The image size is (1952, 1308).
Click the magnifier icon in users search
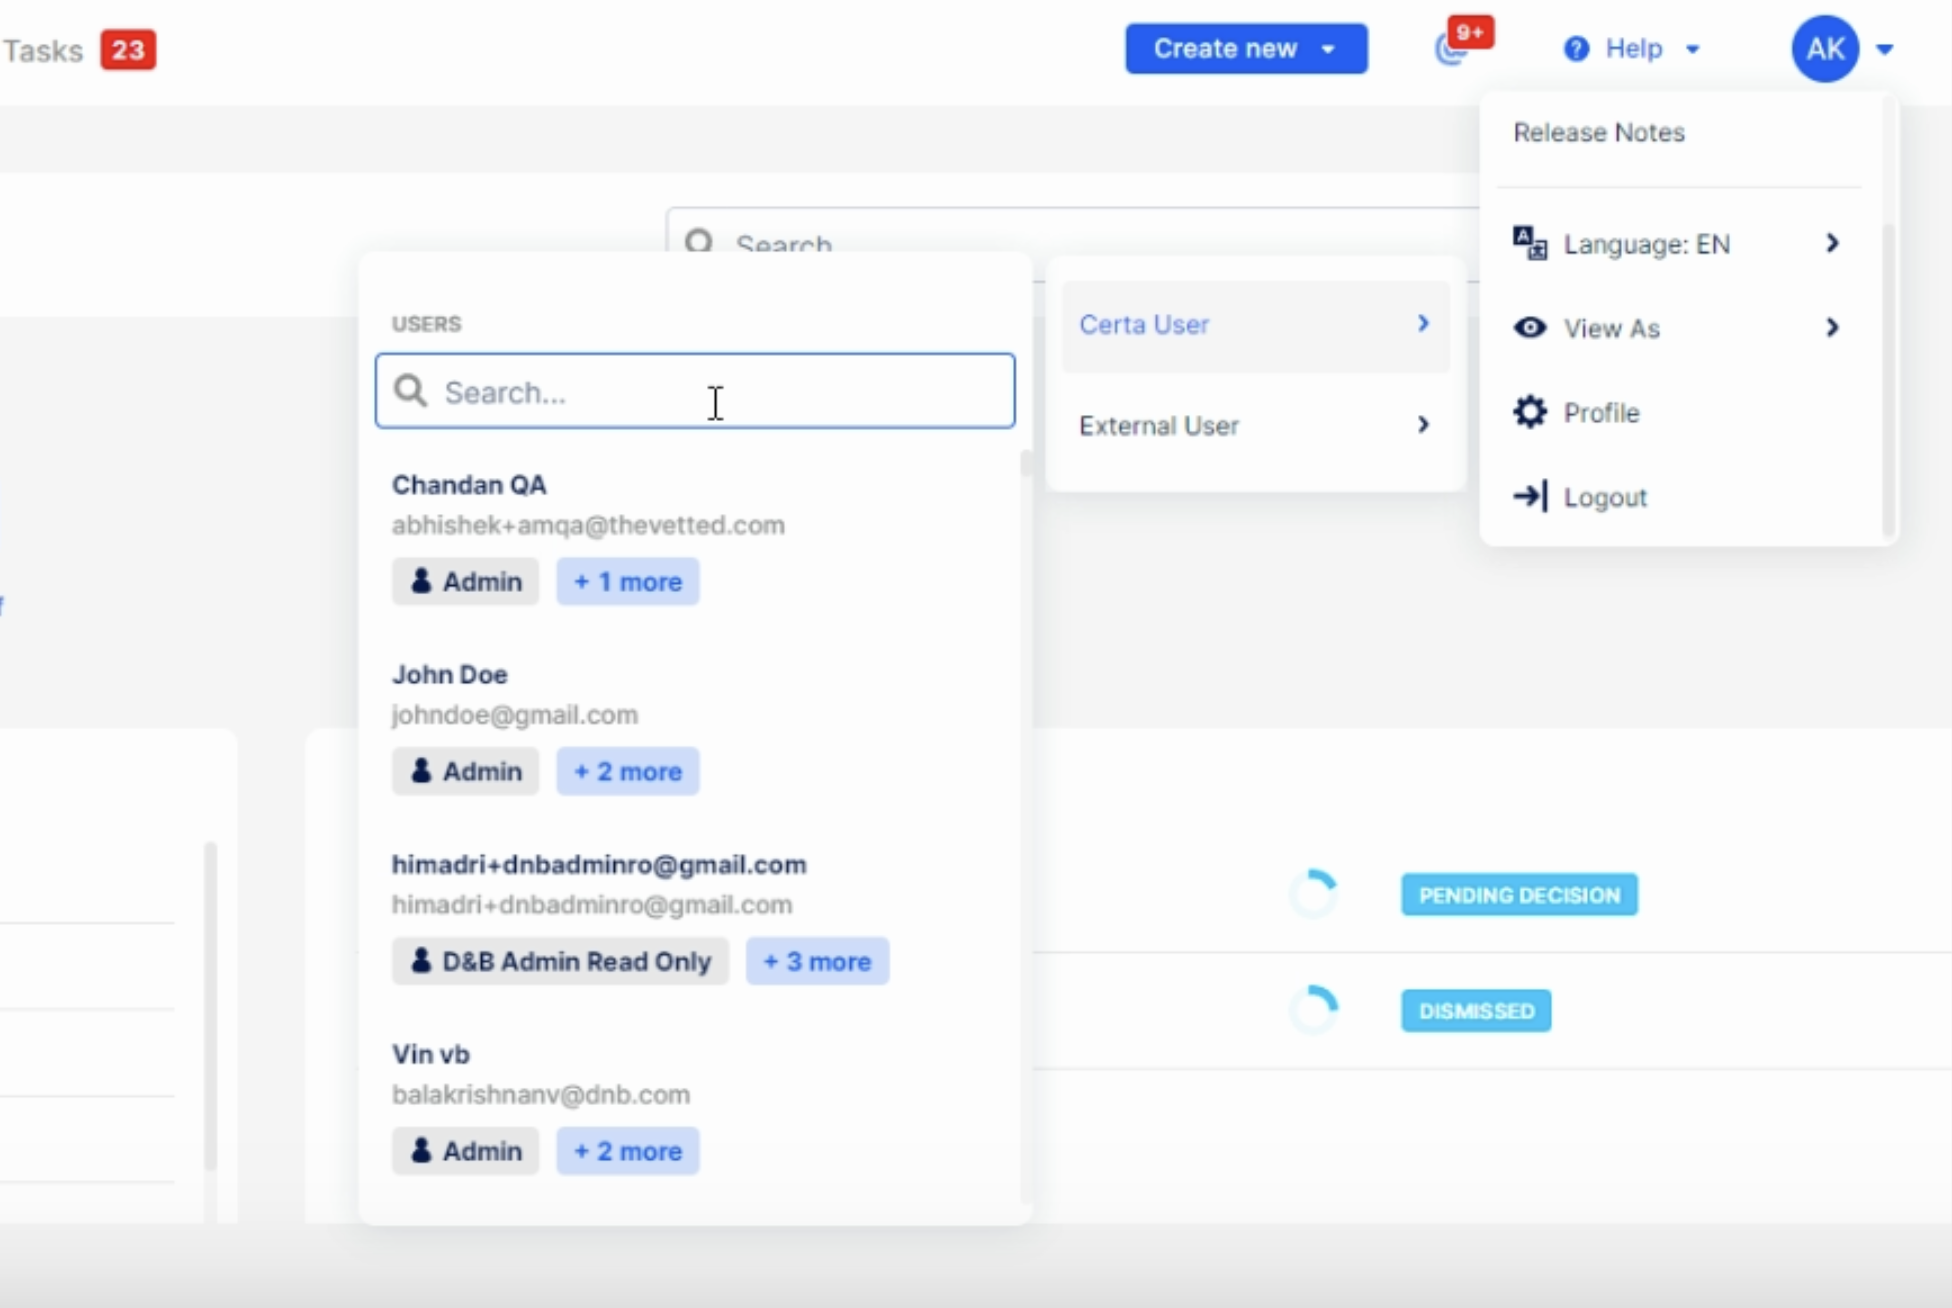tap(410, 391)
